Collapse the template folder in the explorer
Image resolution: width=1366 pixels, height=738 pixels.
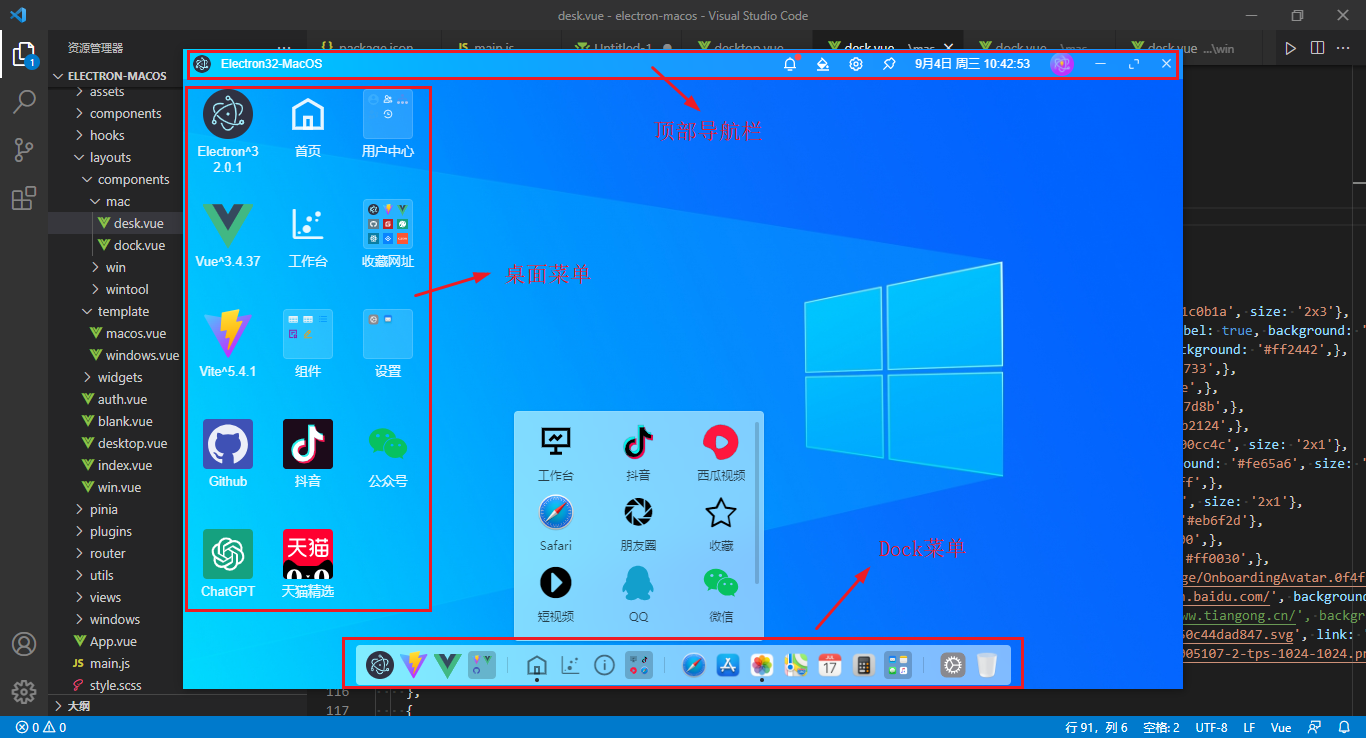(x=124, y=311)
